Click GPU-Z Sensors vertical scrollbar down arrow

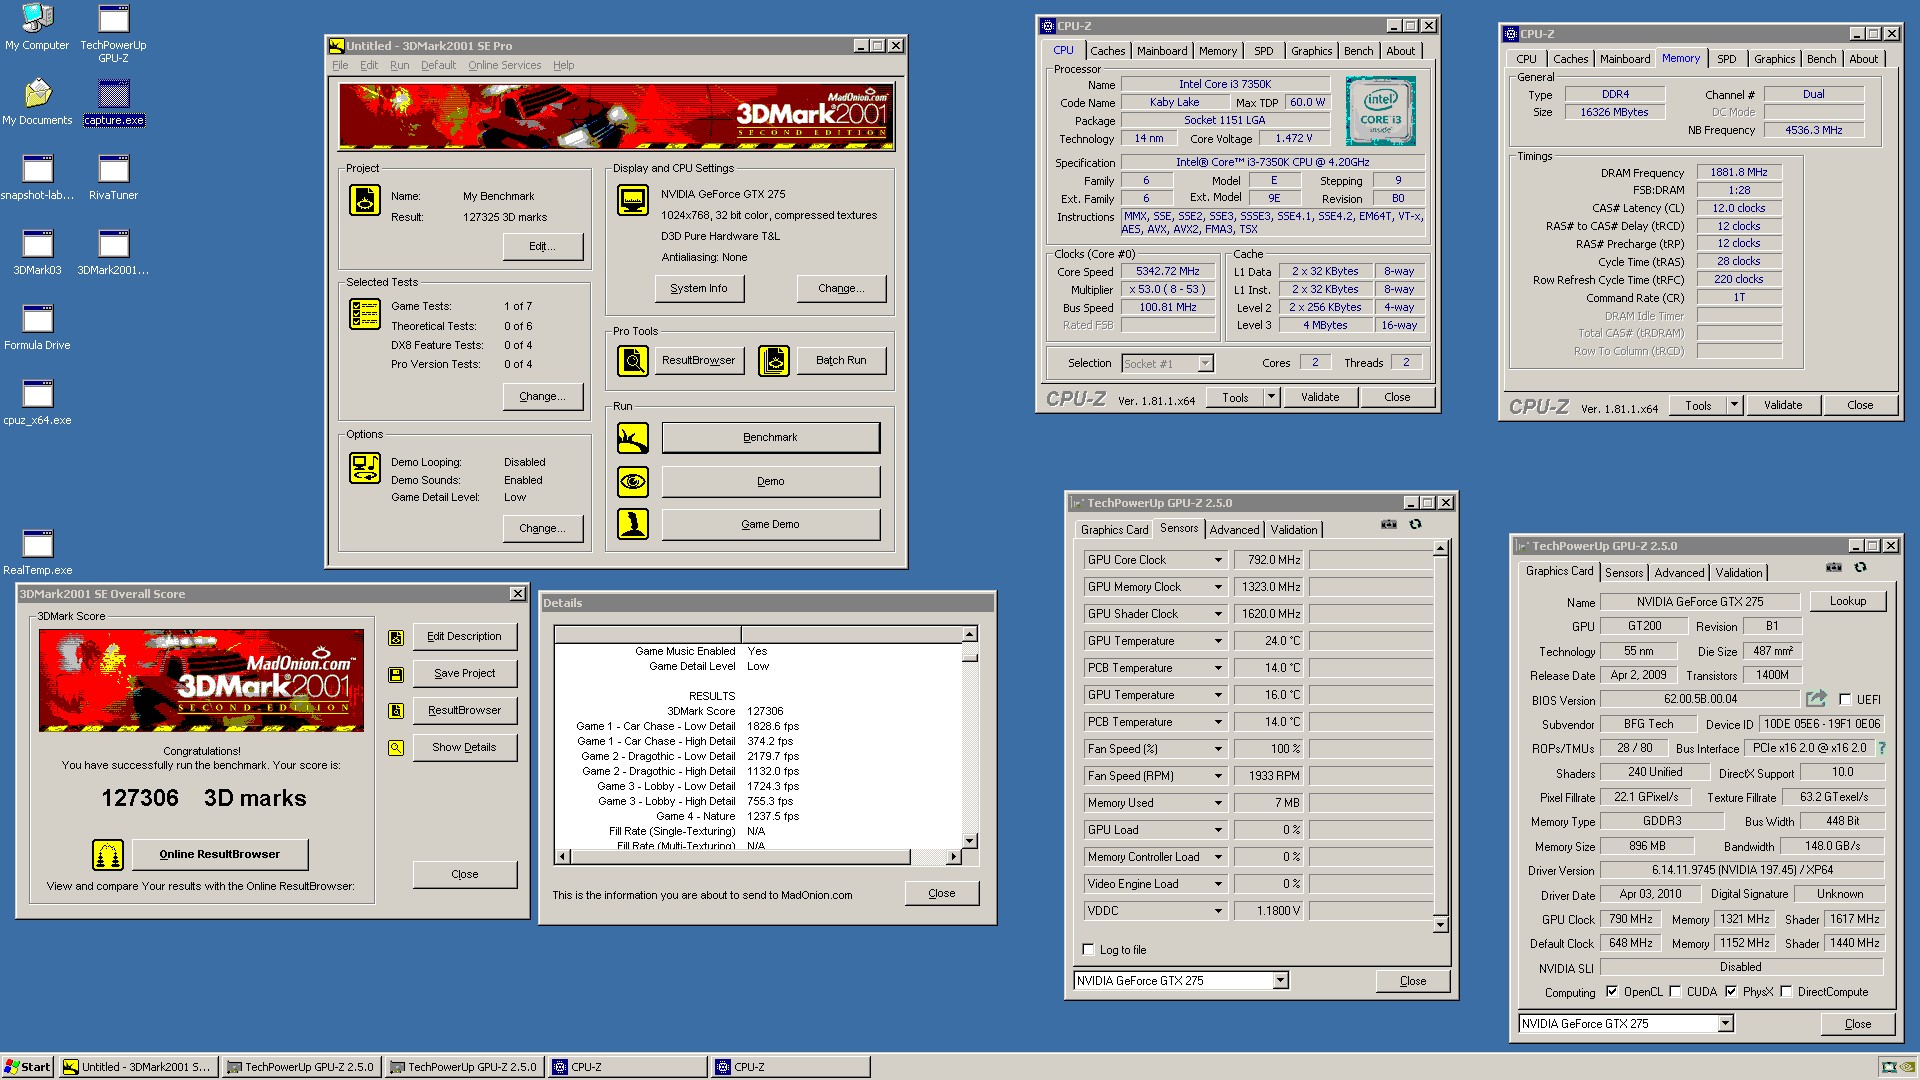point(1440,925)
